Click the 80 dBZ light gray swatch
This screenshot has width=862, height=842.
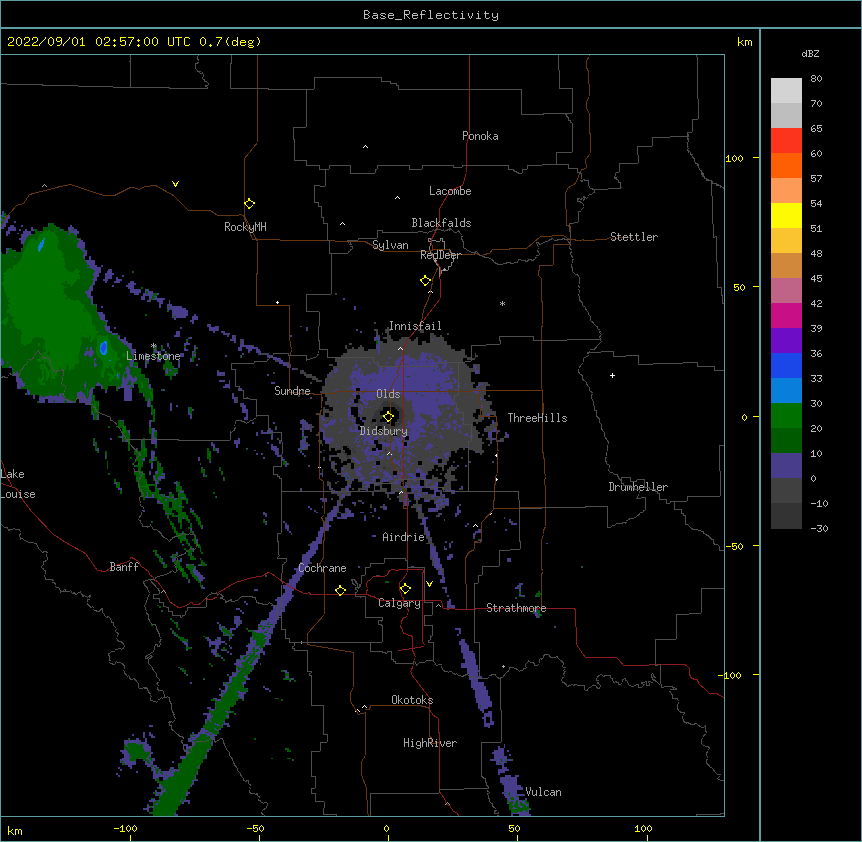786,91
